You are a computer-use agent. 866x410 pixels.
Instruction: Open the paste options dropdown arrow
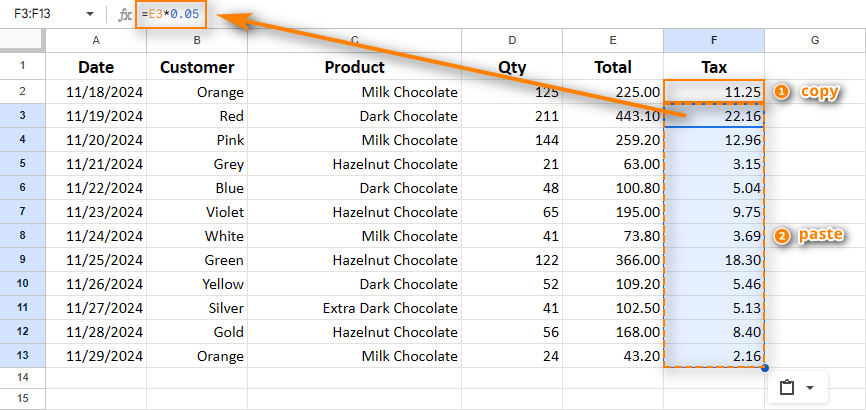810,388
